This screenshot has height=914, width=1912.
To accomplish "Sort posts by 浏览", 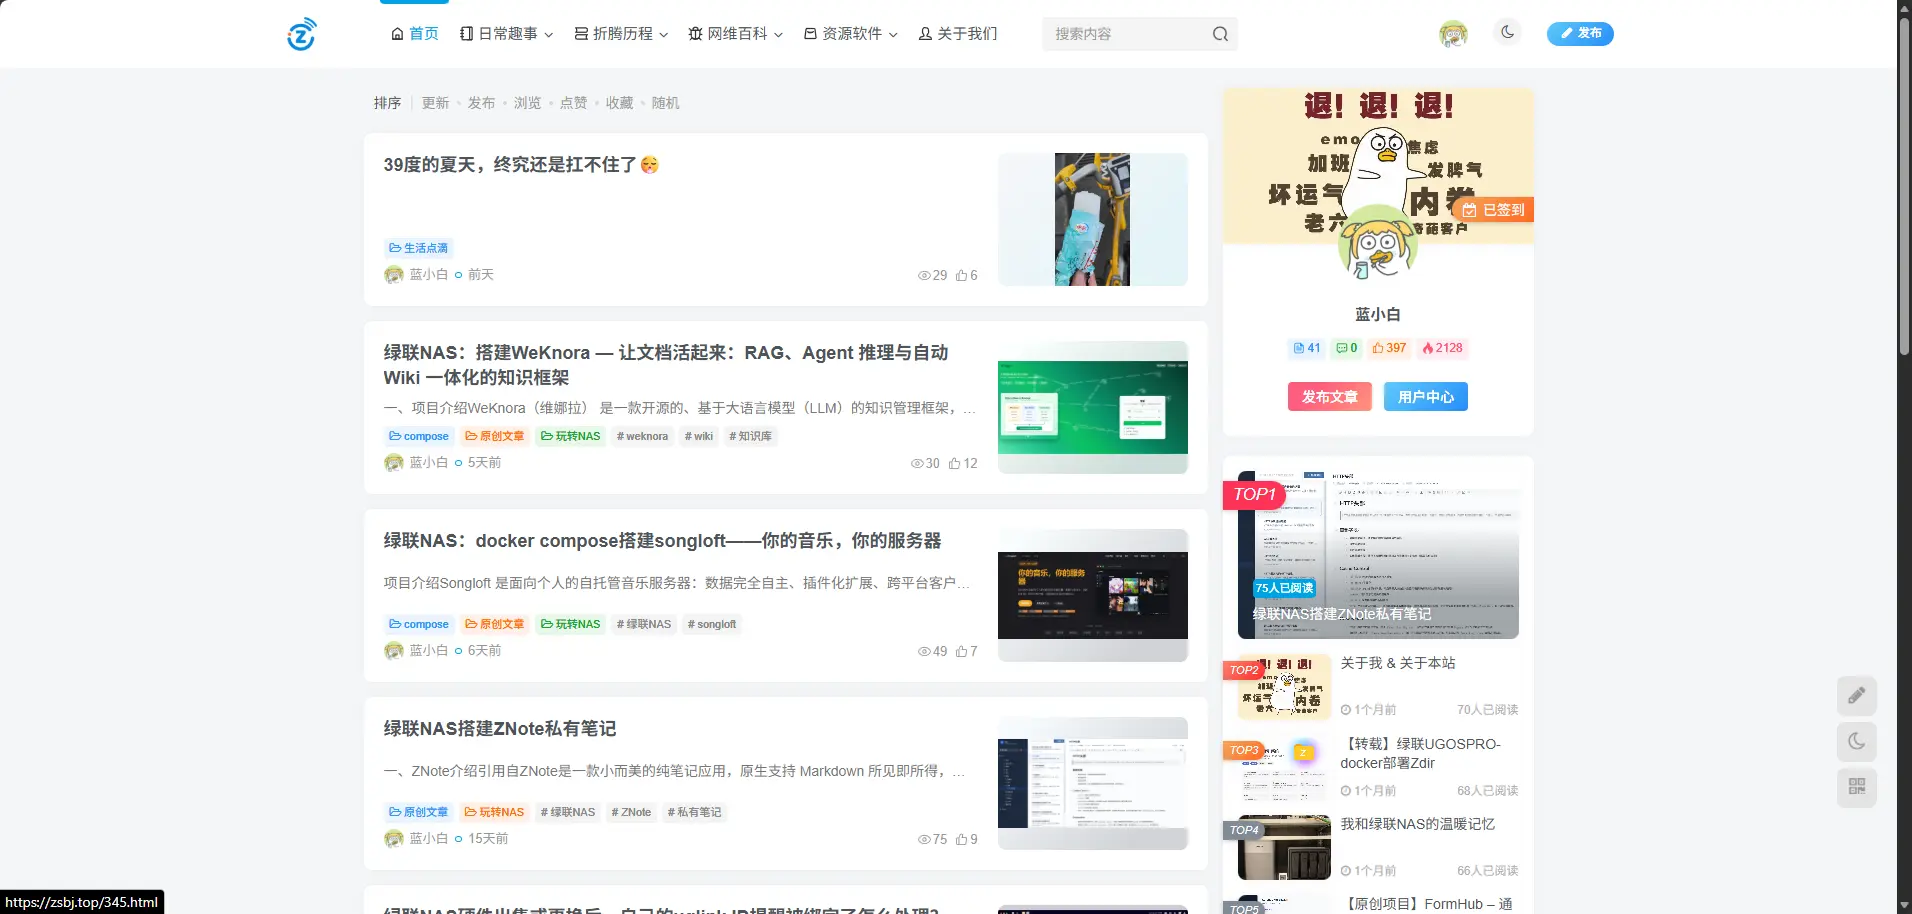I will tap(527, 103).
